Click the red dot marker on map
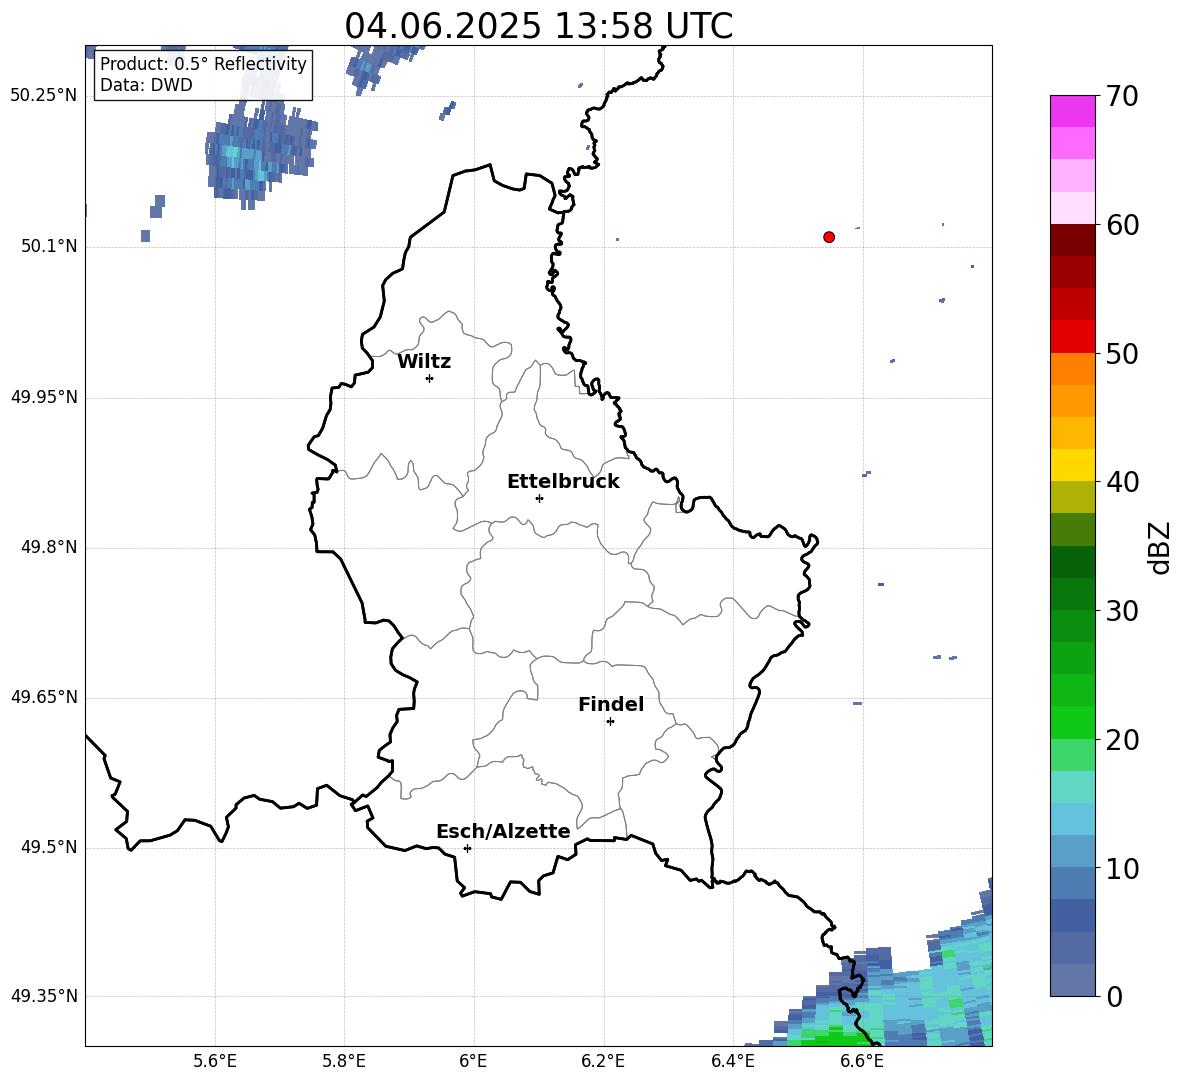 click(x=829, y=237)
